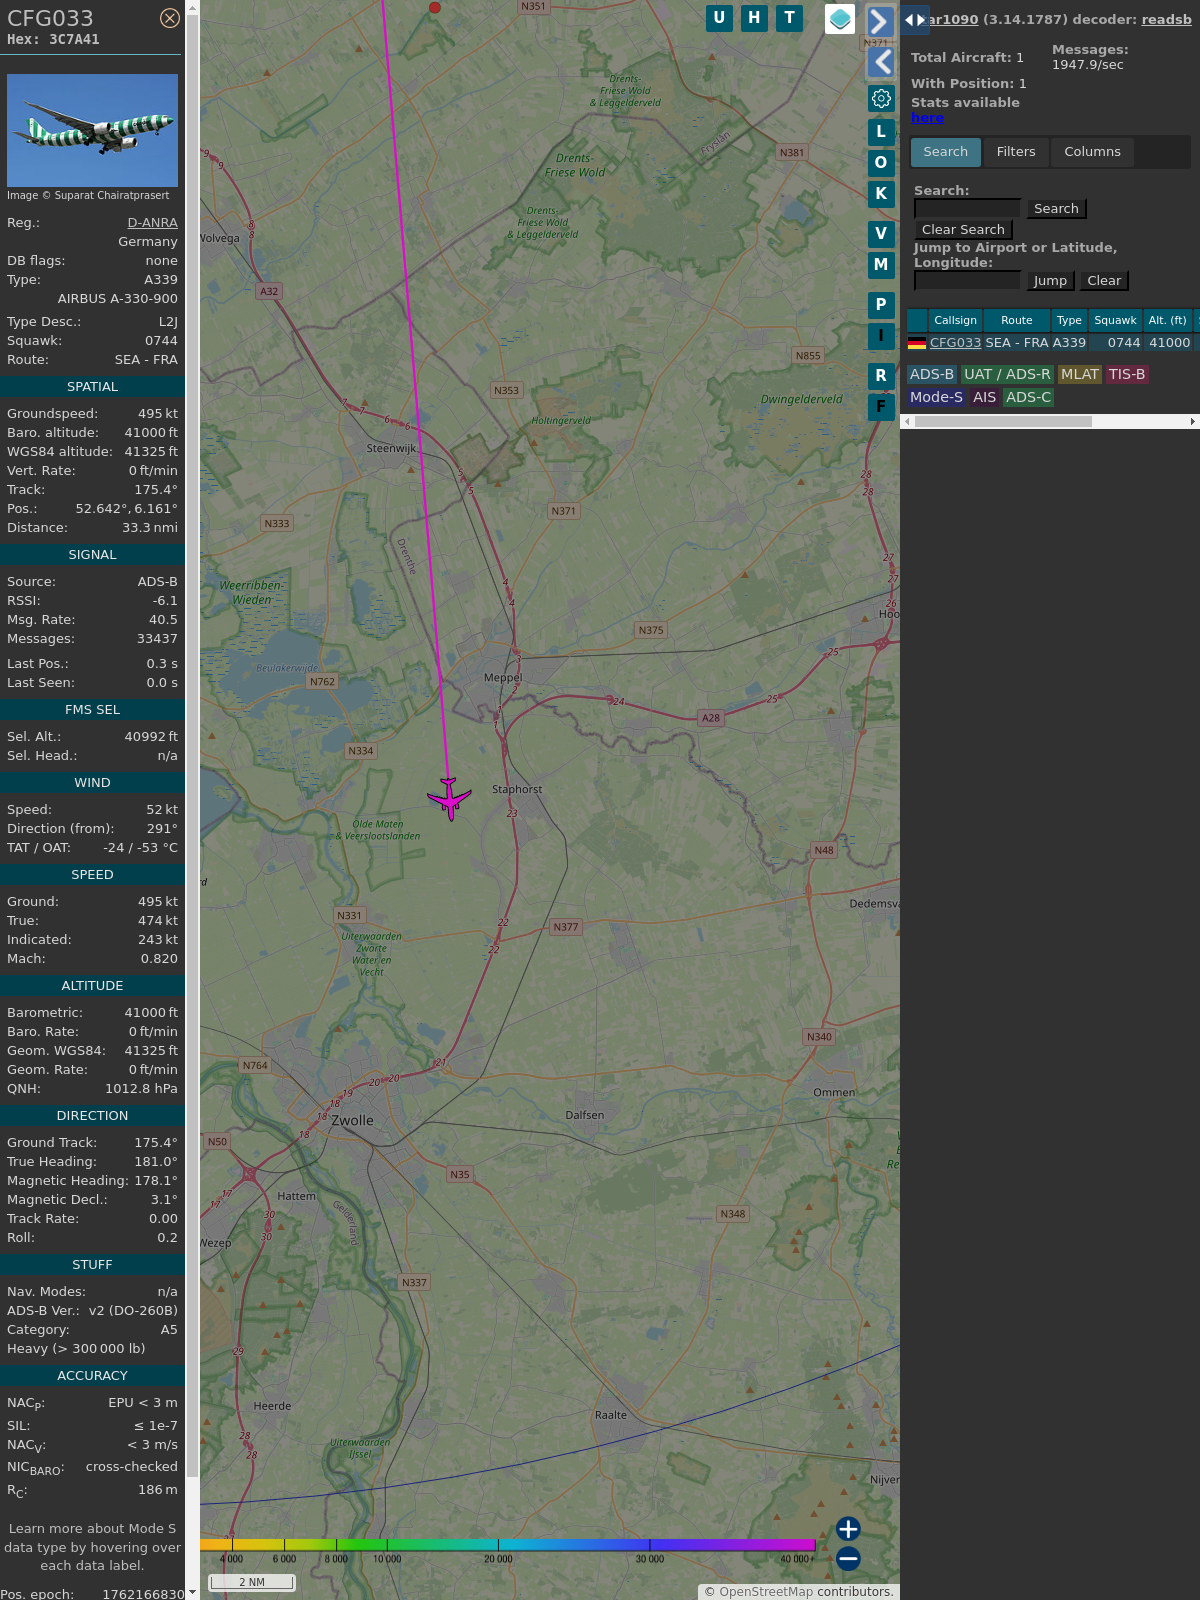Sort table by Callsign column
Screen dimensions: 1200x1600
955,320
